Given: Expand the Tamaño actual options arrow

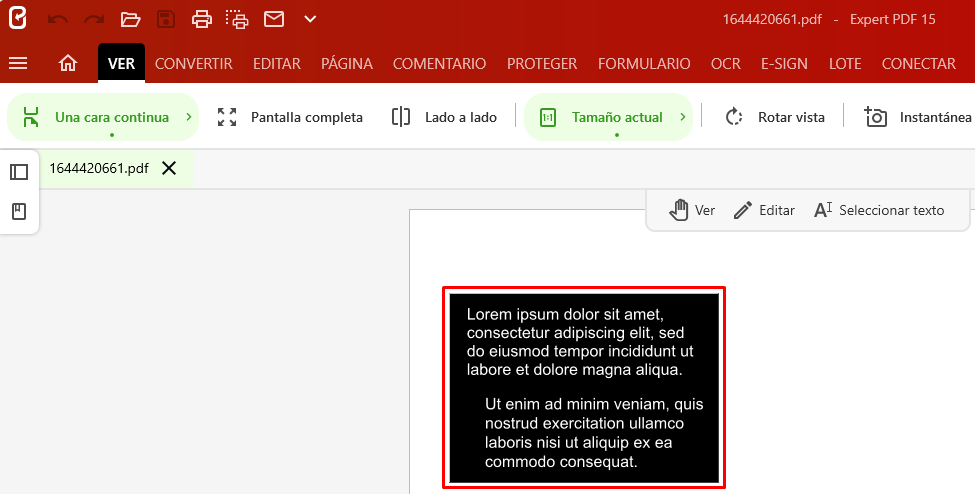Looking at the screenshot, I should pos(683,117).
